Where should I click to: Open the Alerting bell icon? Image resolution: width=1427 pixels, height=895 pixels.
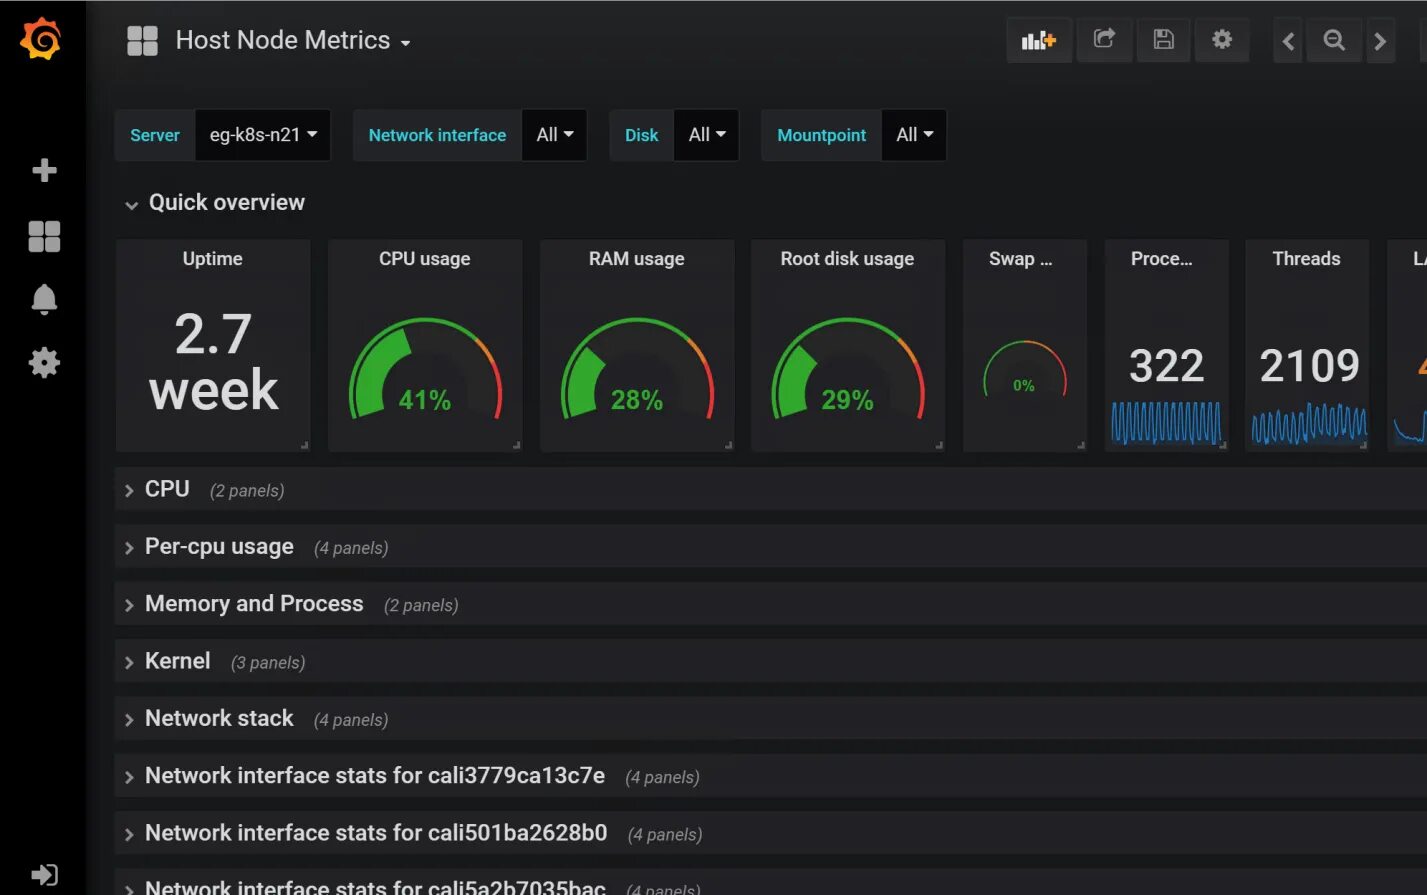click(x=44, y=299)
